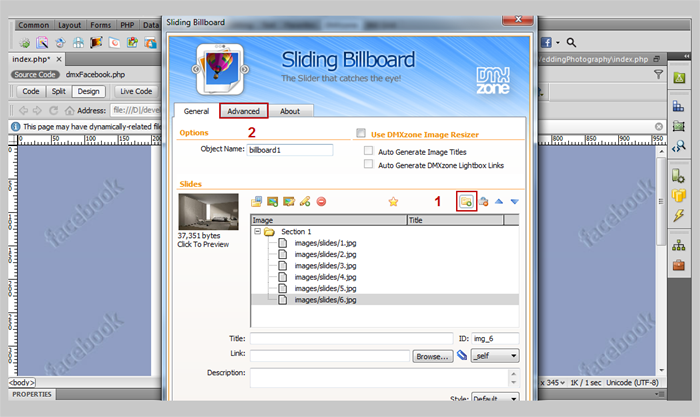Open the Facebook icon dropdown arrow
700x417 pixels.
(557, 43)
